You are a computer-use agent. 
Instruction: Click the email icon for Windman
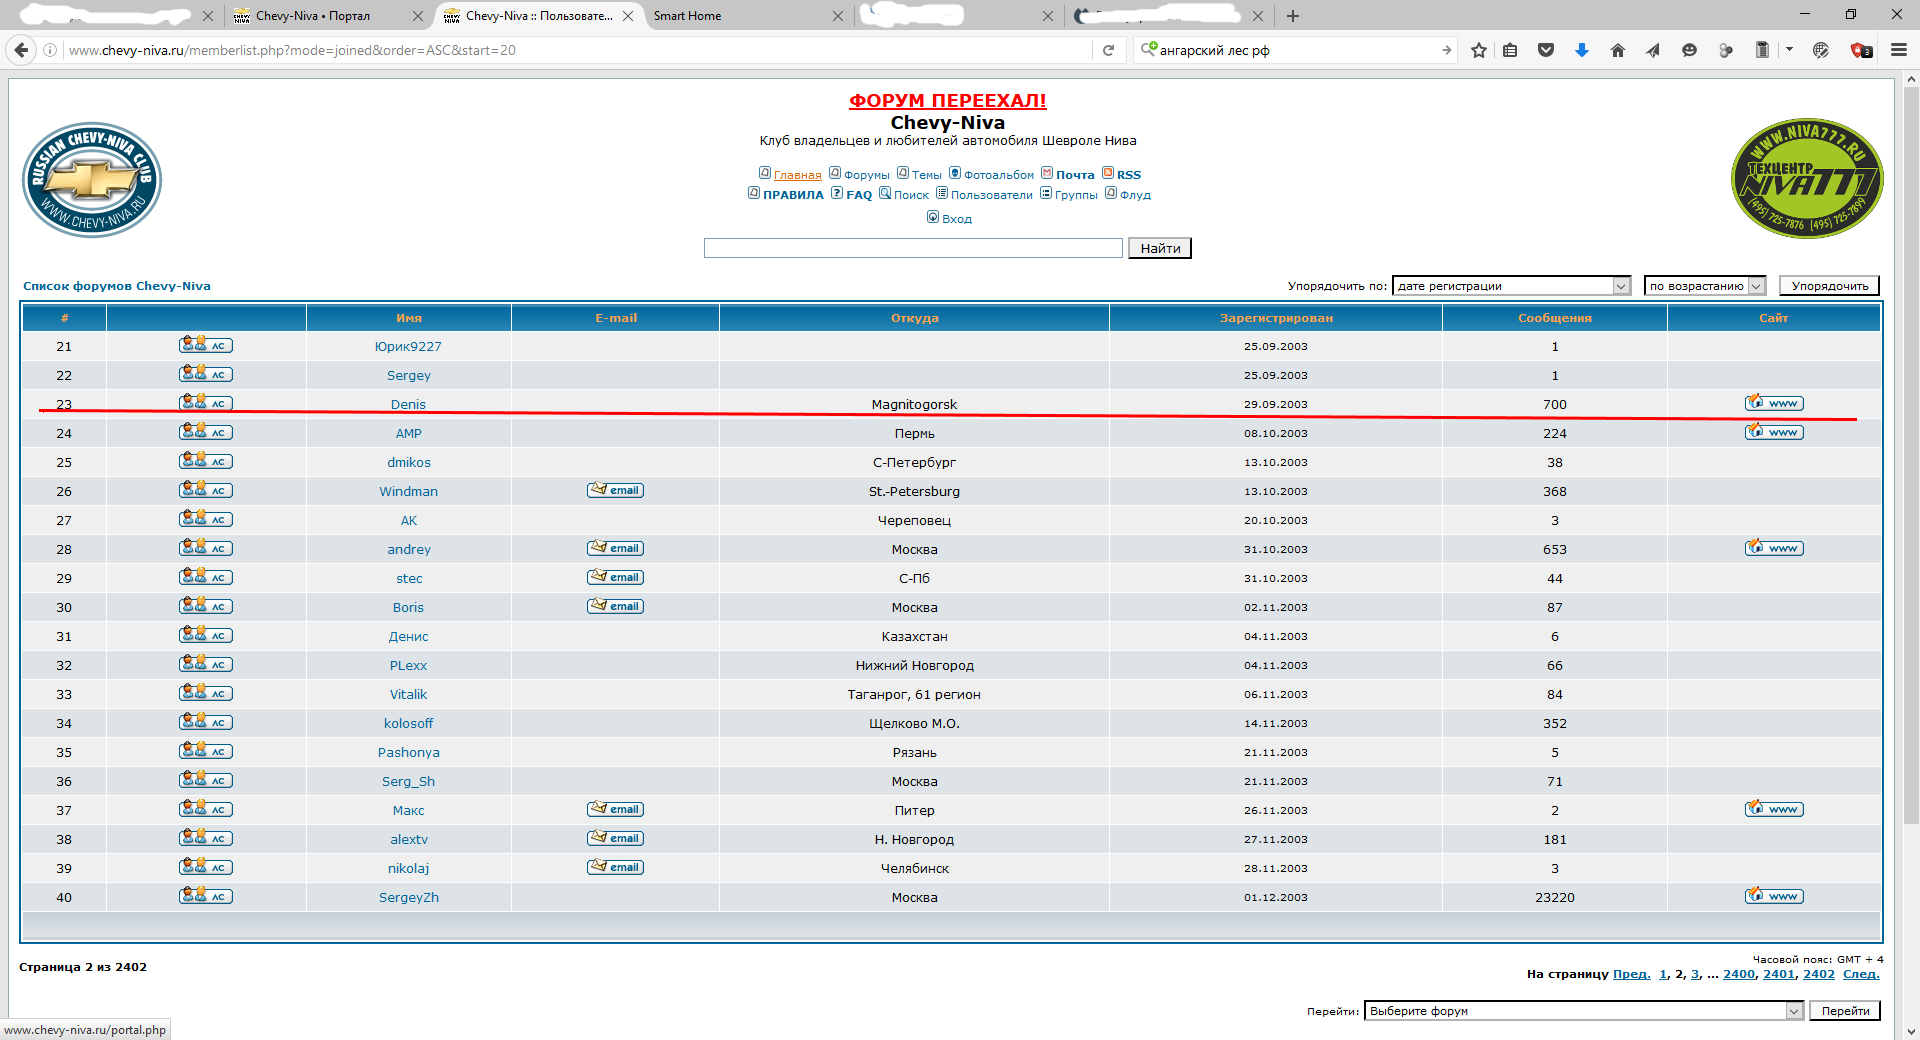615,490
